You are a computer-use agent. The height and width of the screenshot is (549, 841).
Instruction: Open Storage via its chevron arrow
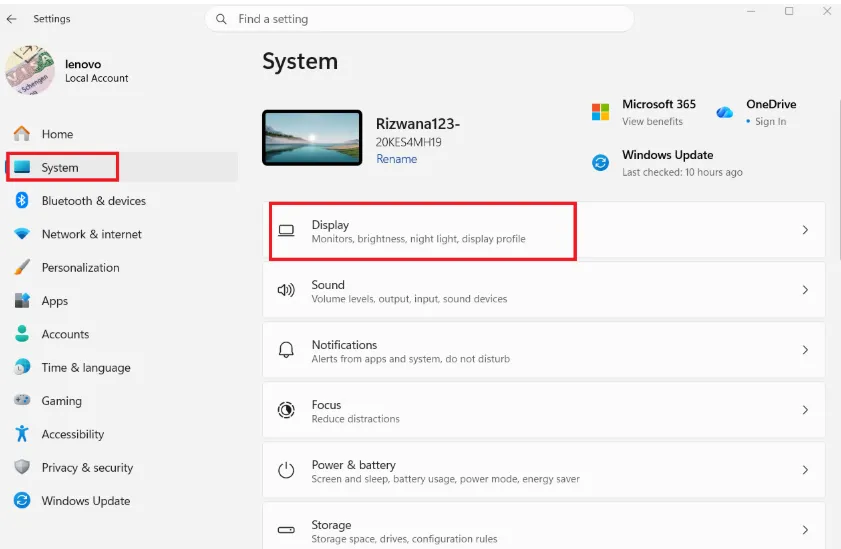[805, 530]
